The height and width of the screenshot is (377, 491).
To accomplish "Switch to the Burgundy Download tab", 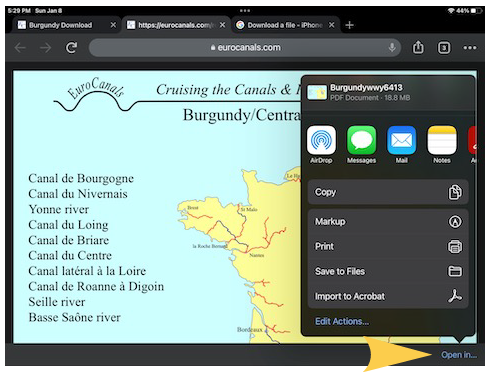I will point(60,25).
